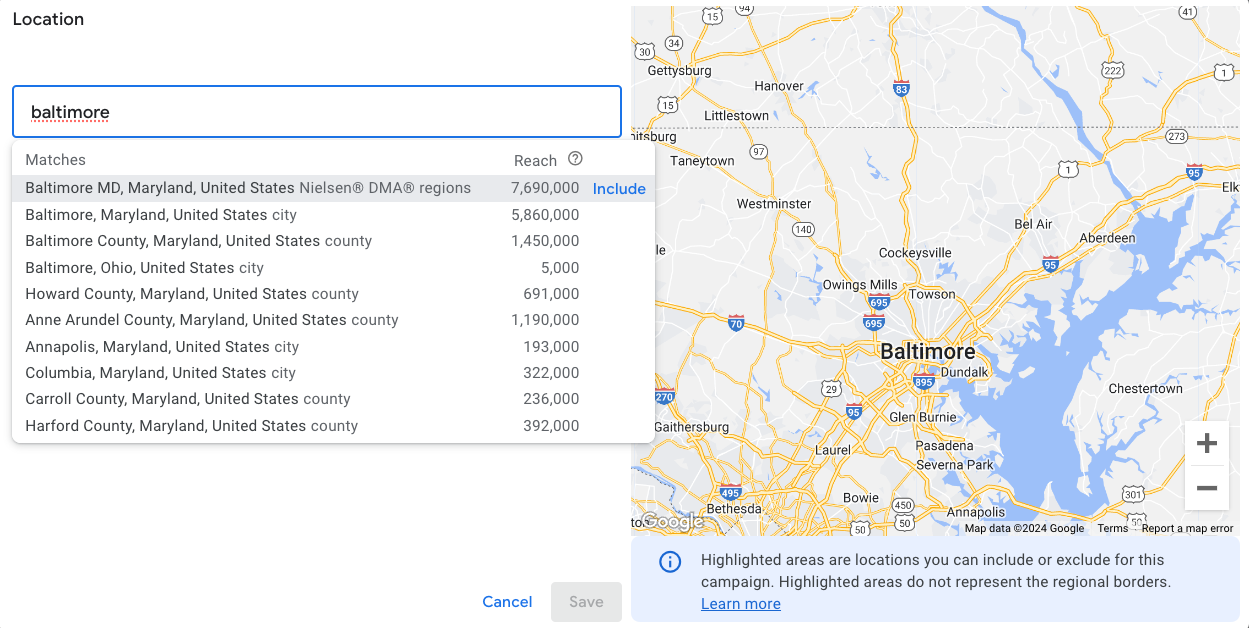Select Anne Arundel County match

pos(190,320)
